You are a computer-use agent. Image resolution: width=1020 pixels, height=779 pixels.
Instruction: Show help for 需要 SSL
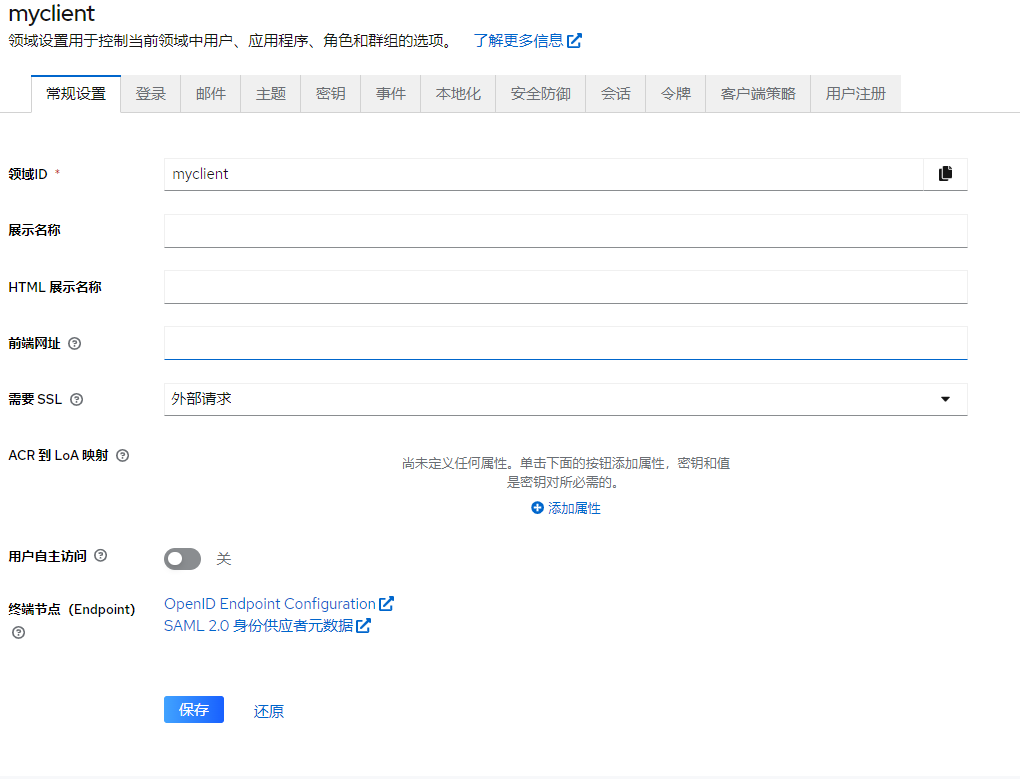(77, 399)
